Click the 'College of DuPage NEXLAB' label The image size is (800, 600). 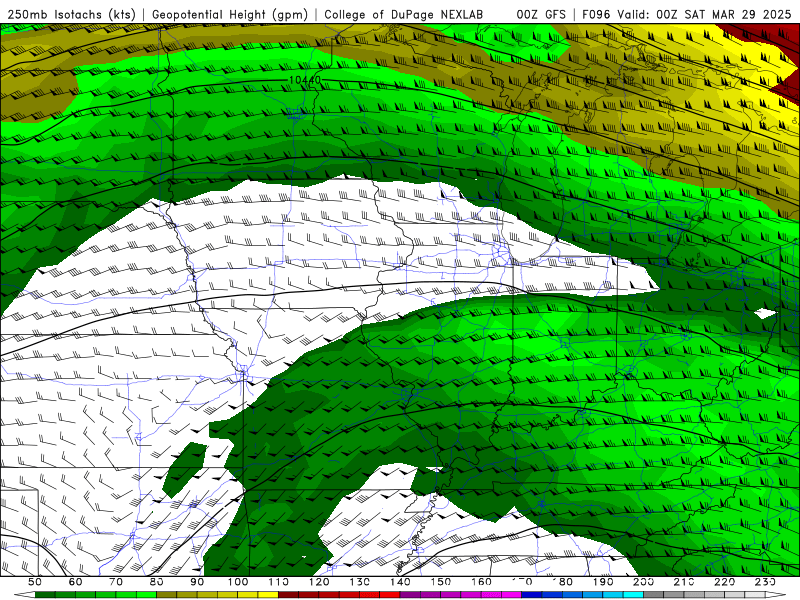click(x=403, y=14)
